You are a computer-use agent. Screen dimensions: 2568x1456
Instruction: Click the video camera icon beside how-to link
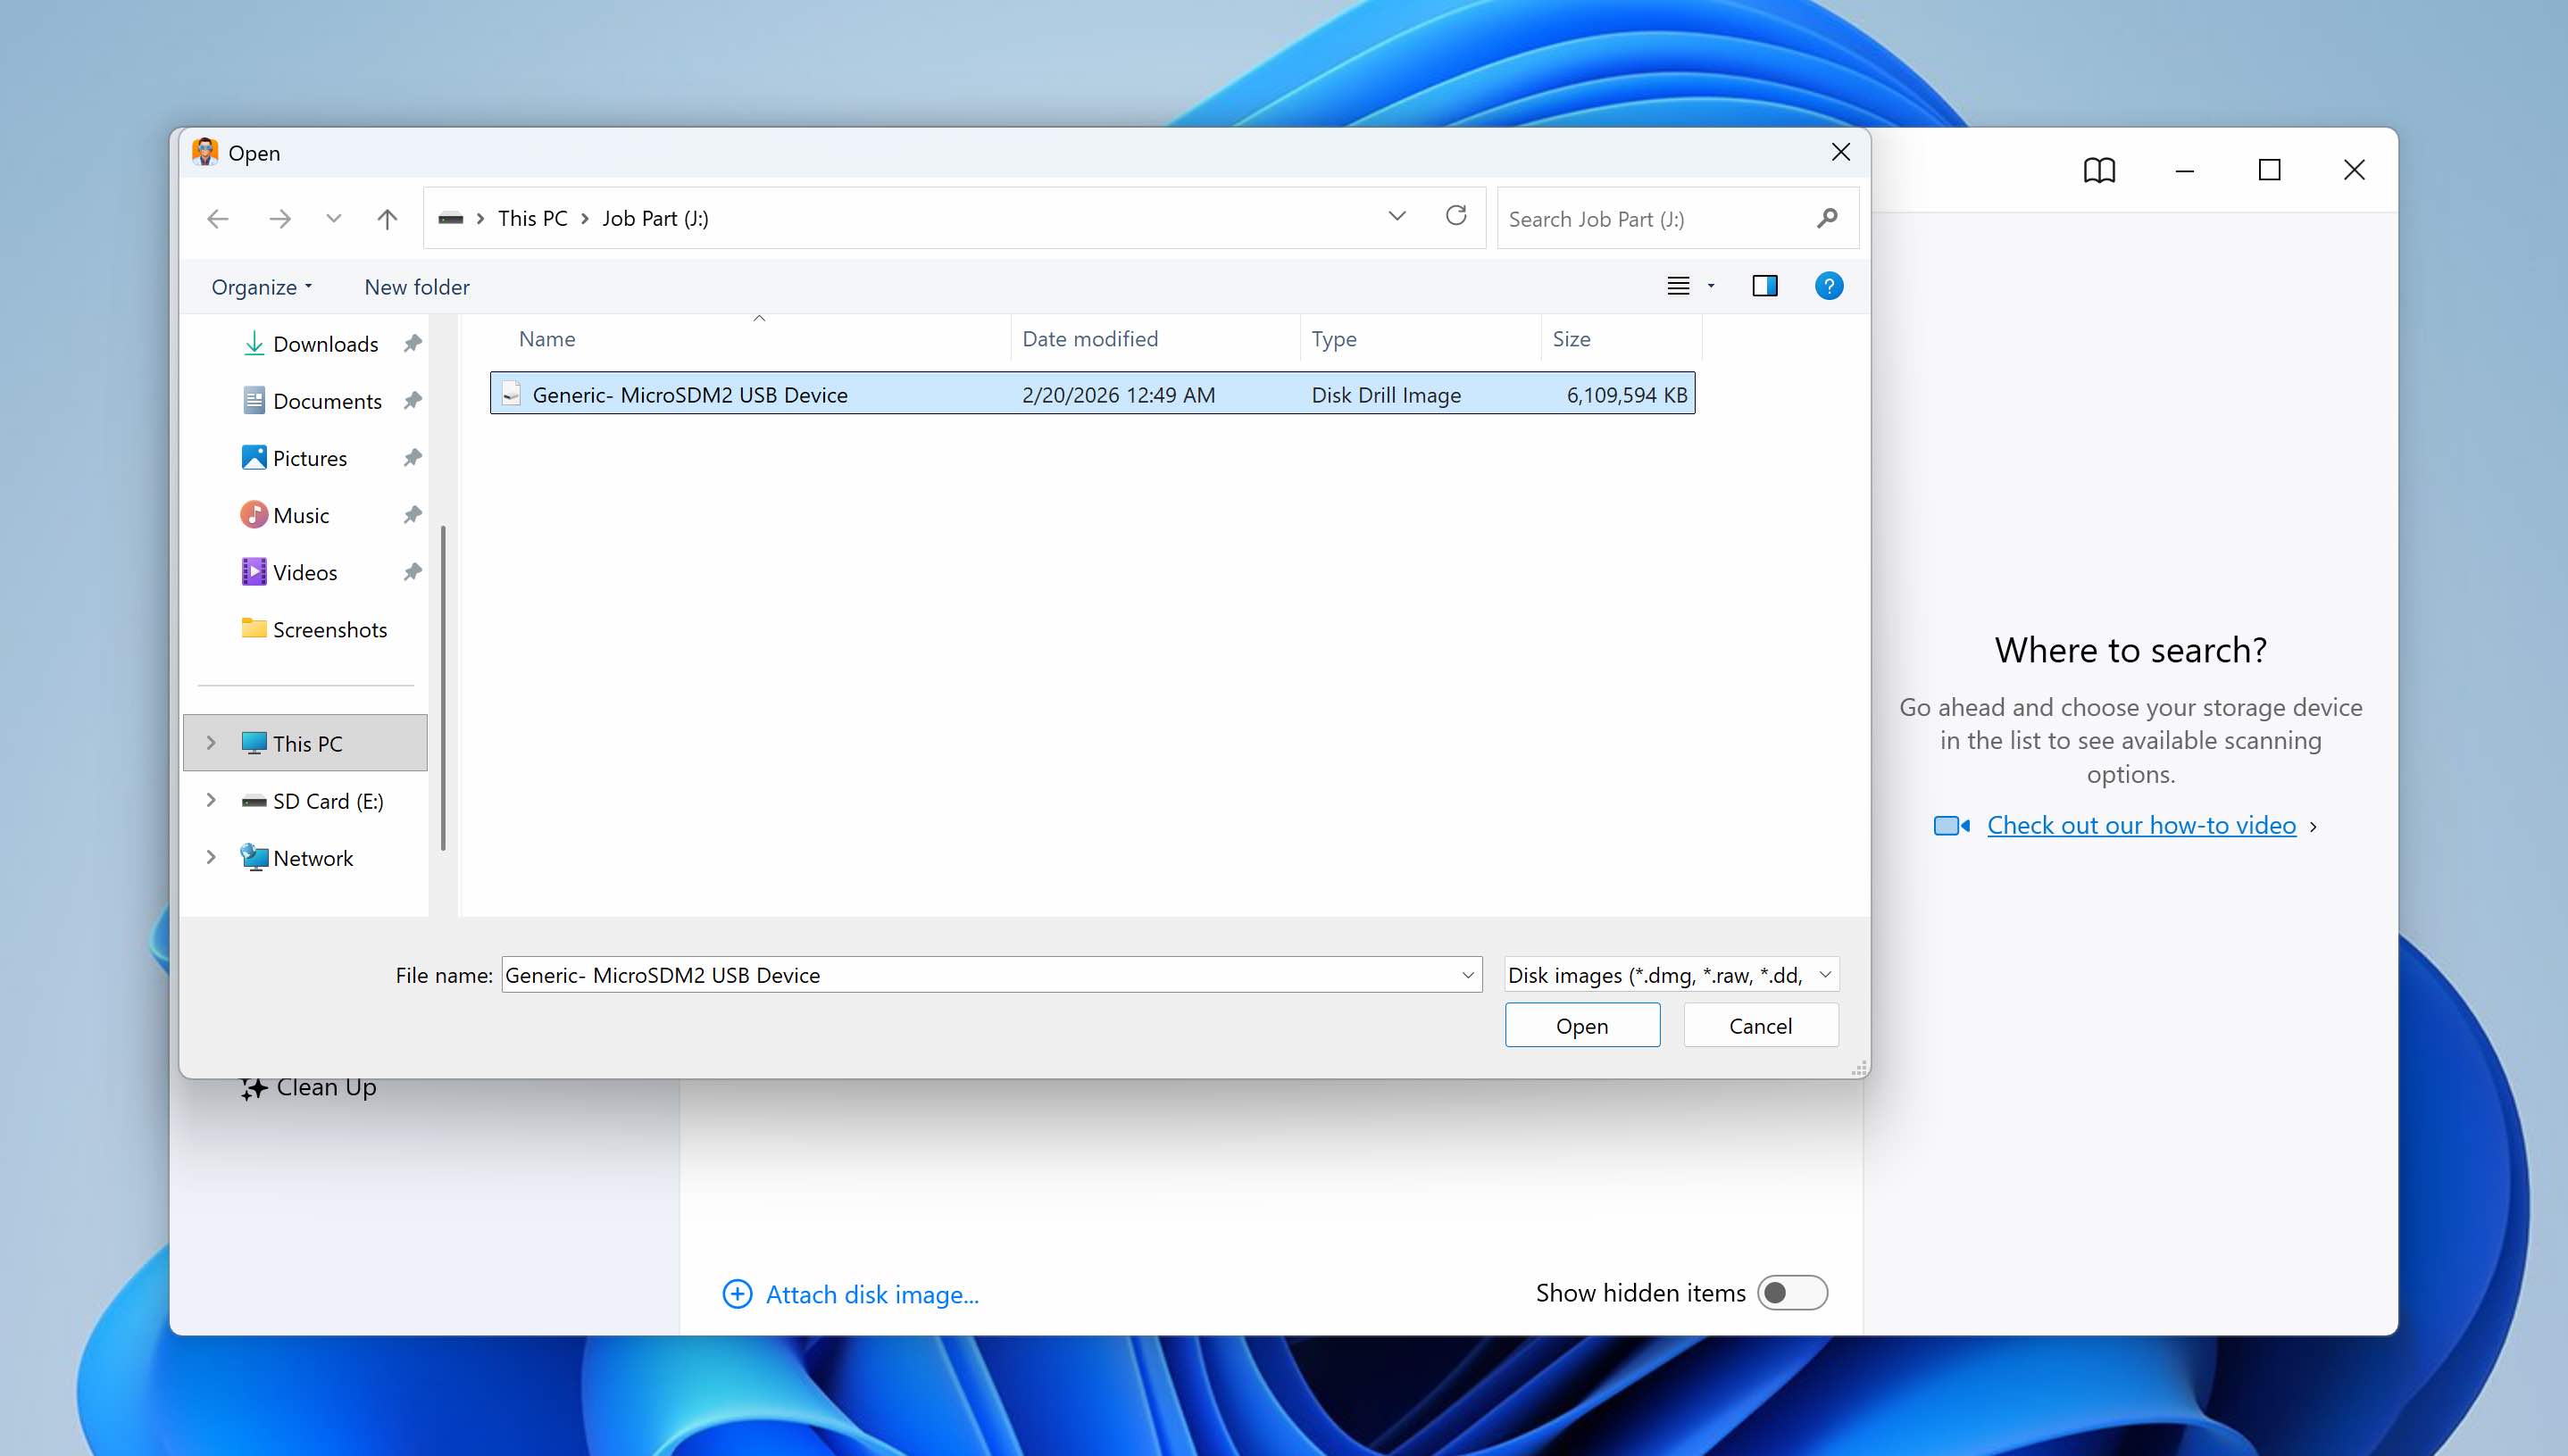1950,824
